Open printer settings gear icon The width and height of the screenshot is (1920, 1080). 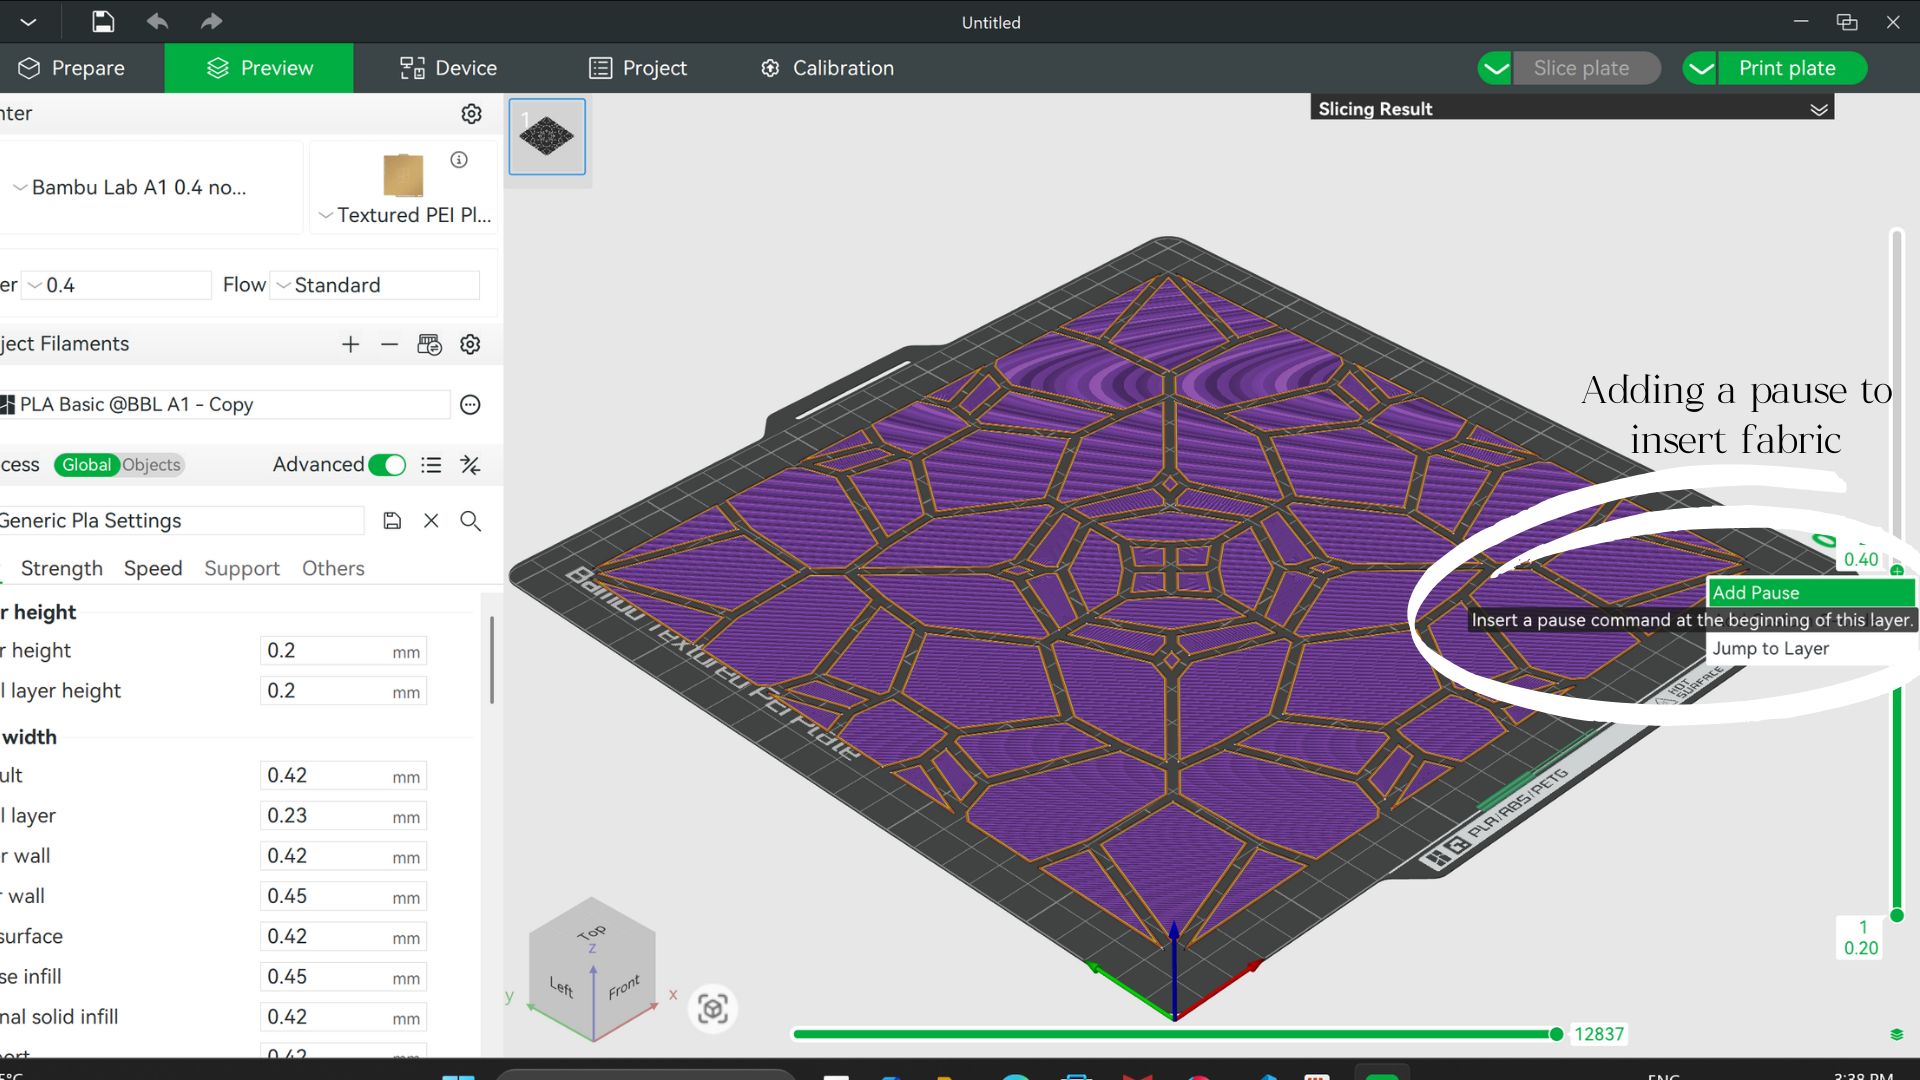pos(471,114)
